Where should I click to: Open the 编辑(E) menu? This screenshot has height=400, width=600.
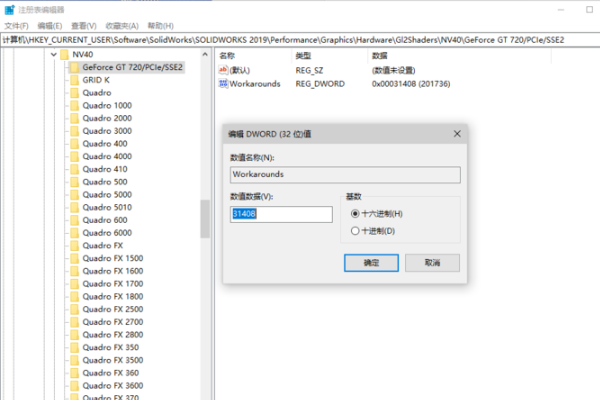[50, 26]
